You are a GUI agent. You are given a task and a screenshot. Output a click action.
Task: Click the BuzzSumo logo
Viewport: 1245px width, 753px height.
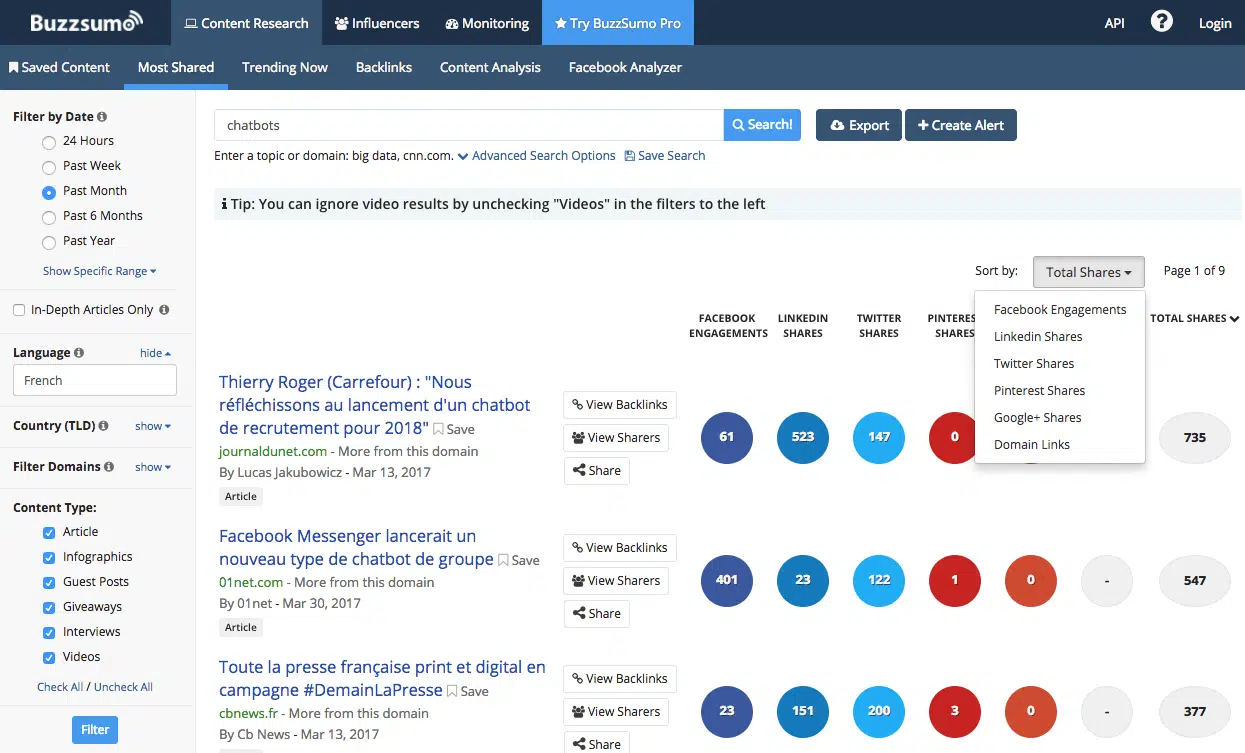(x=86, y=22)
